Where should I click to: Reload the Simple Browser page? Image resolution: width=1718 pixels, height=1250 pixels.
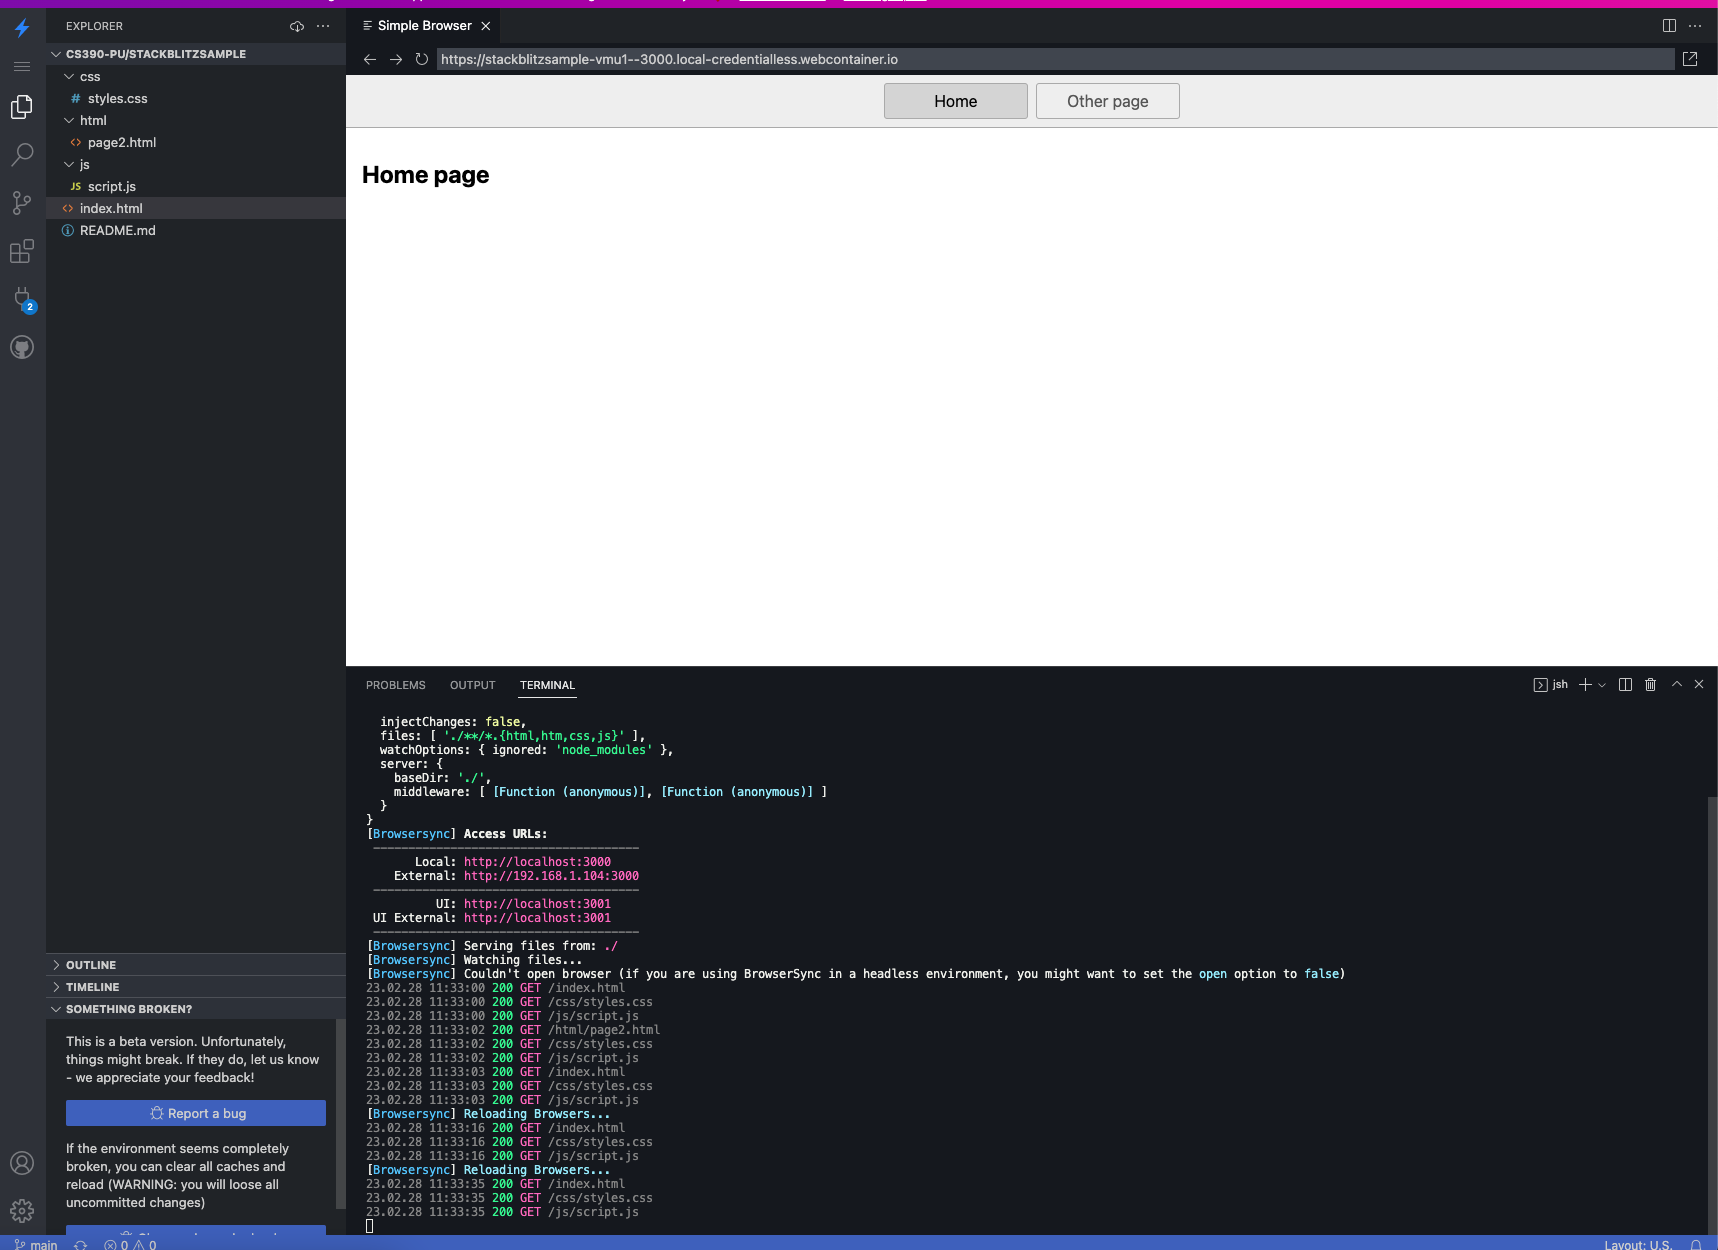pyautogui.click(x=421, y=59)
